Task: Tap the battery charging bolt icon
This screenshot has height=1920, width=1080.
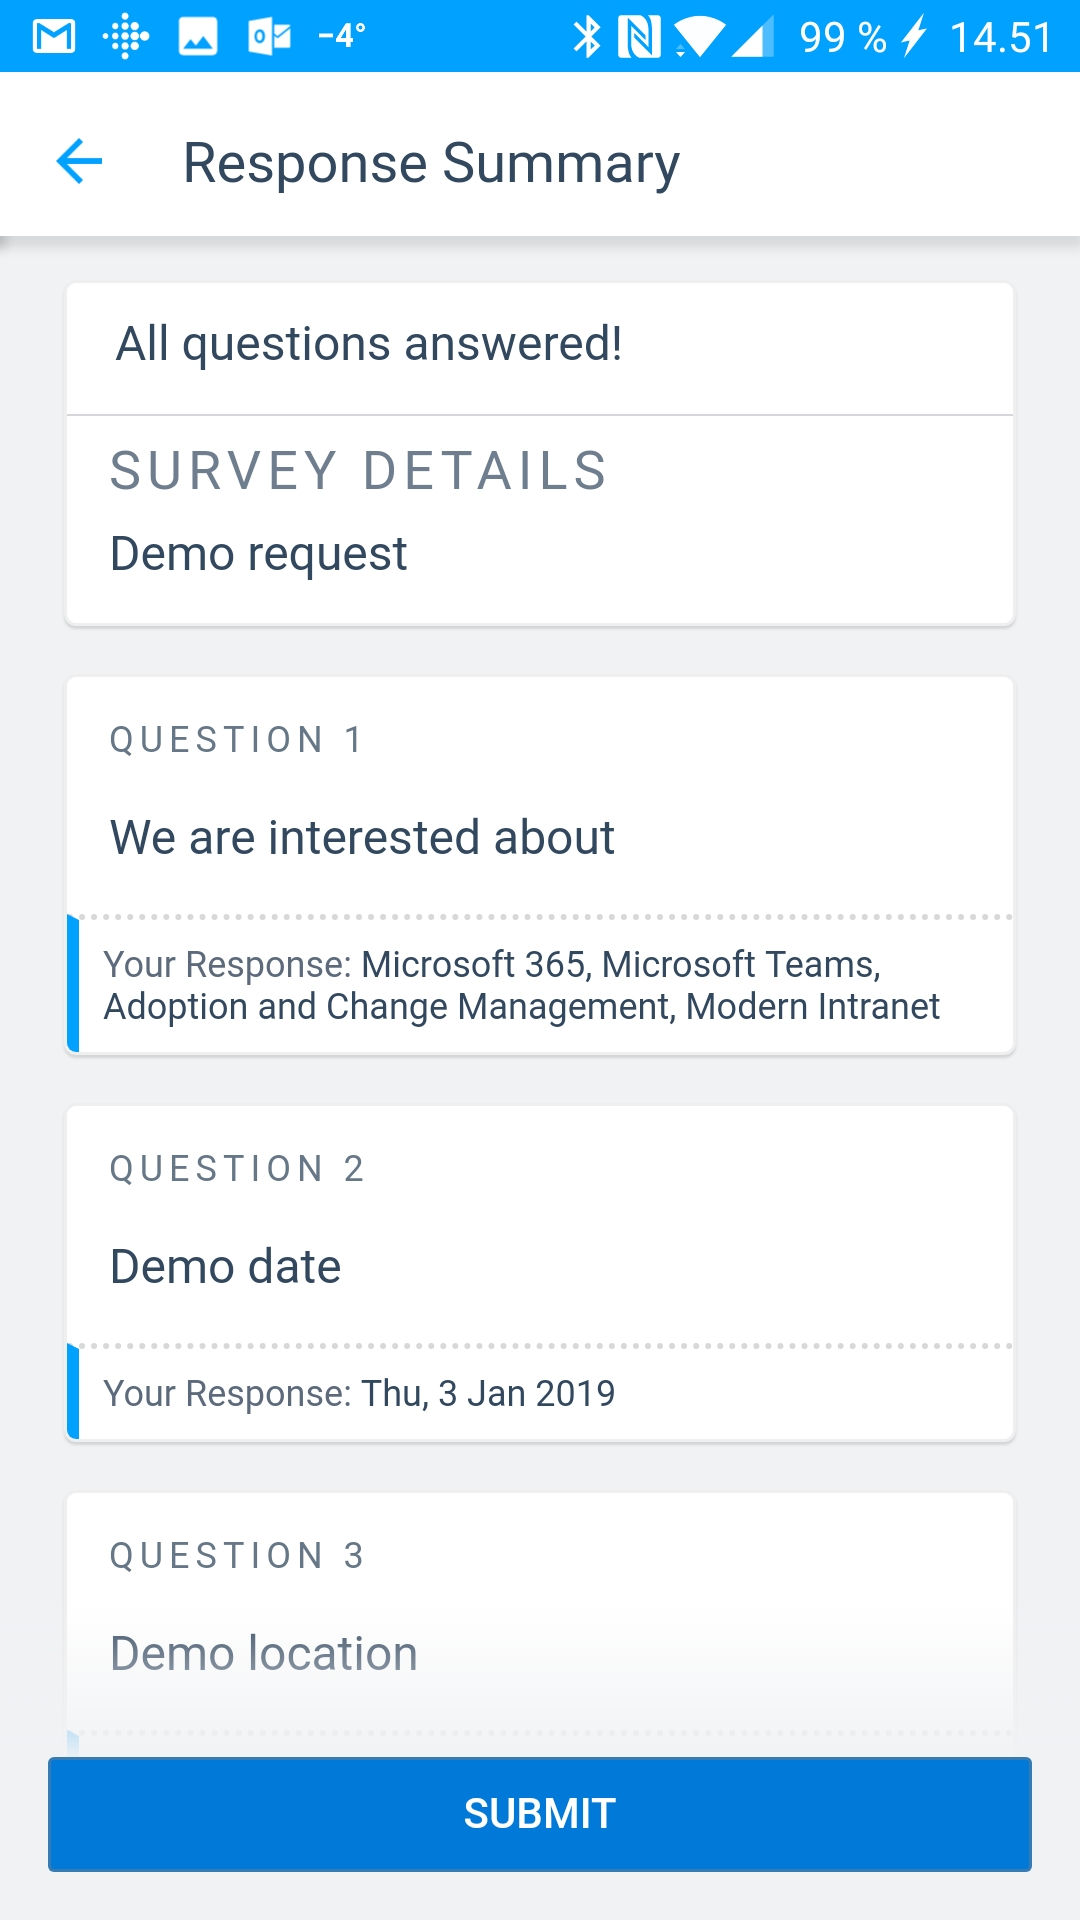Action: pos(913,37)
